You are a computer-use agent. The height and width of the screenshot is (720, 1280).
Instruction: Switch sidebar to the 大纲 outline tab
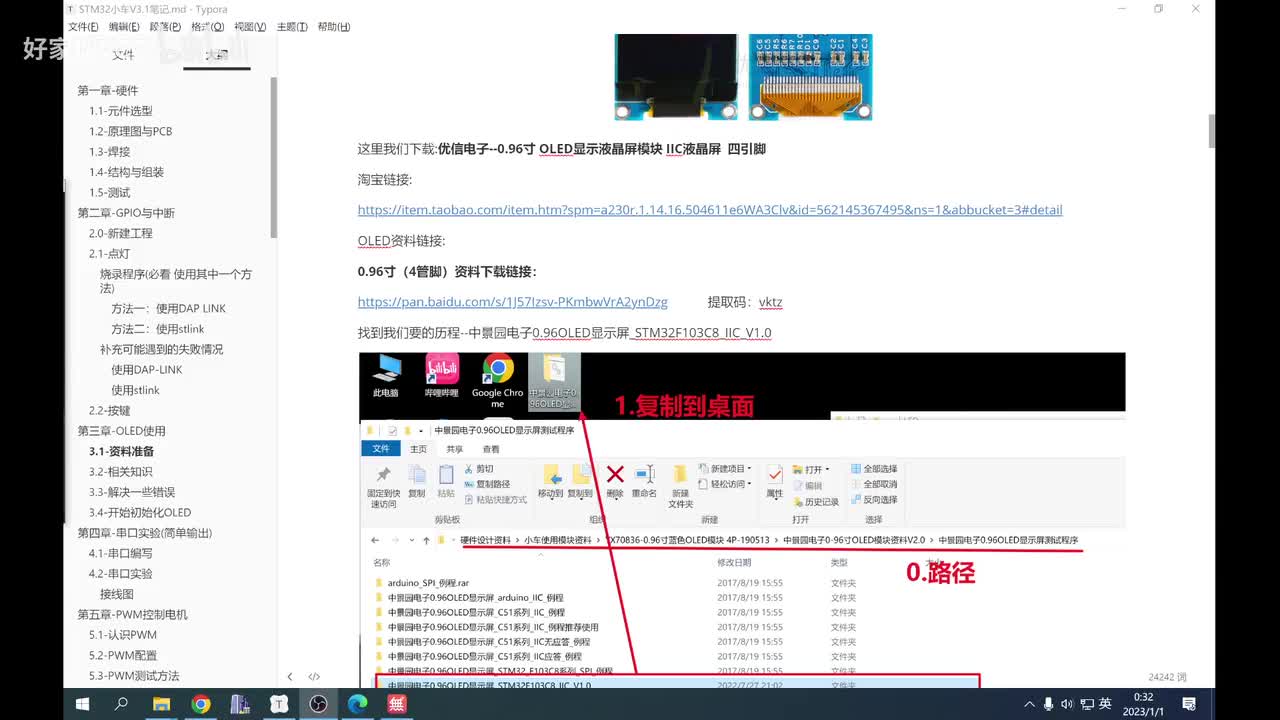pyautogui.click(x=216, y=55)
